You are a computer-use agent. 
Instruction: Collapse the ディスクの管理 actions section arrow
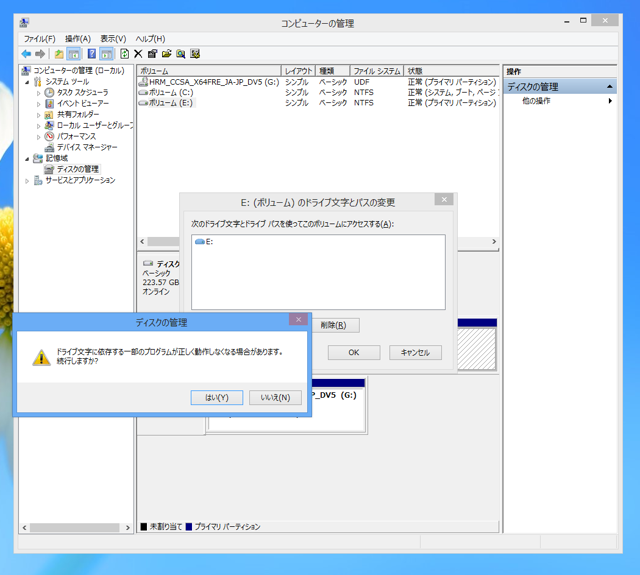609,87
